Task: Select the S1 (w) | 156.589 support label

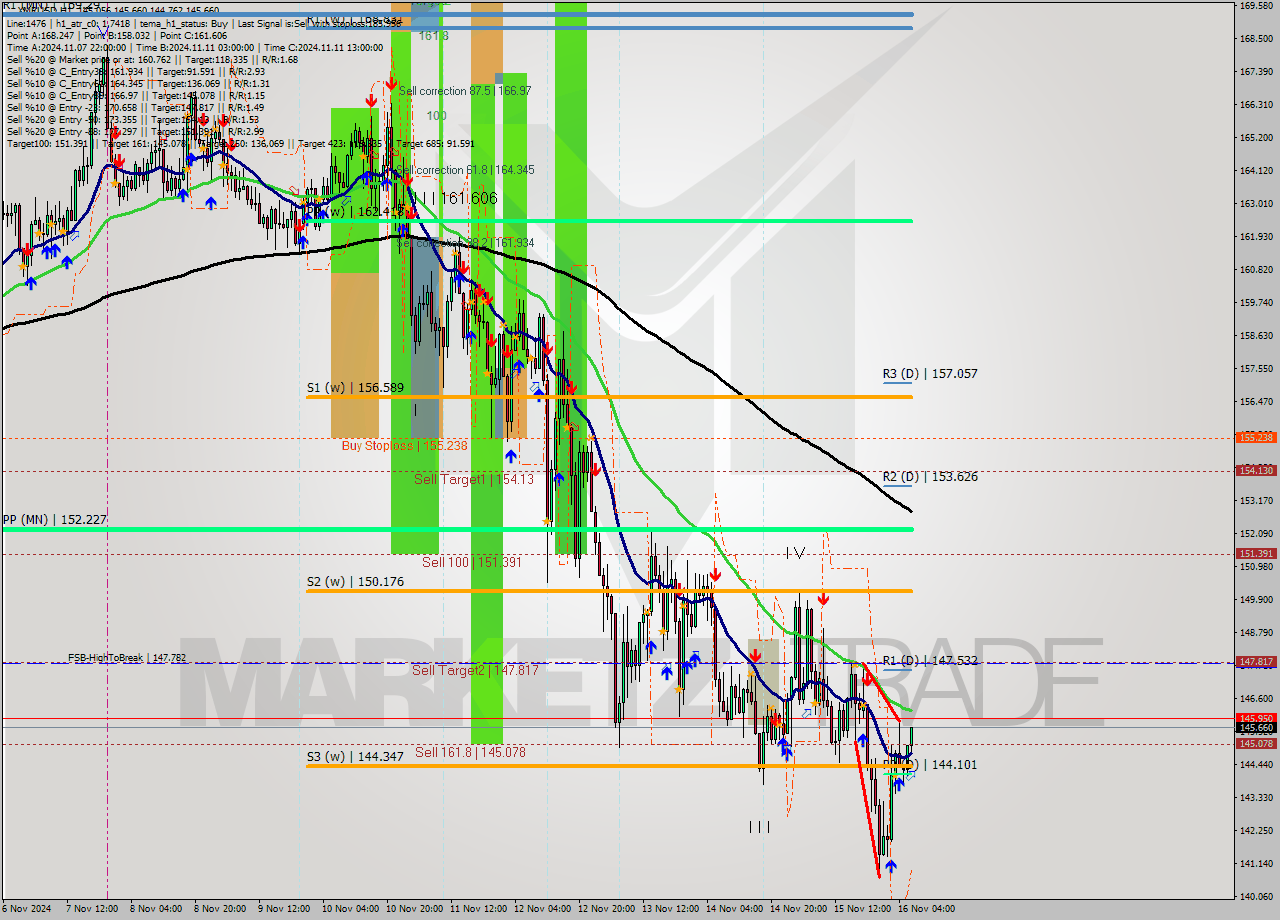Action: [x=355, y=387]
